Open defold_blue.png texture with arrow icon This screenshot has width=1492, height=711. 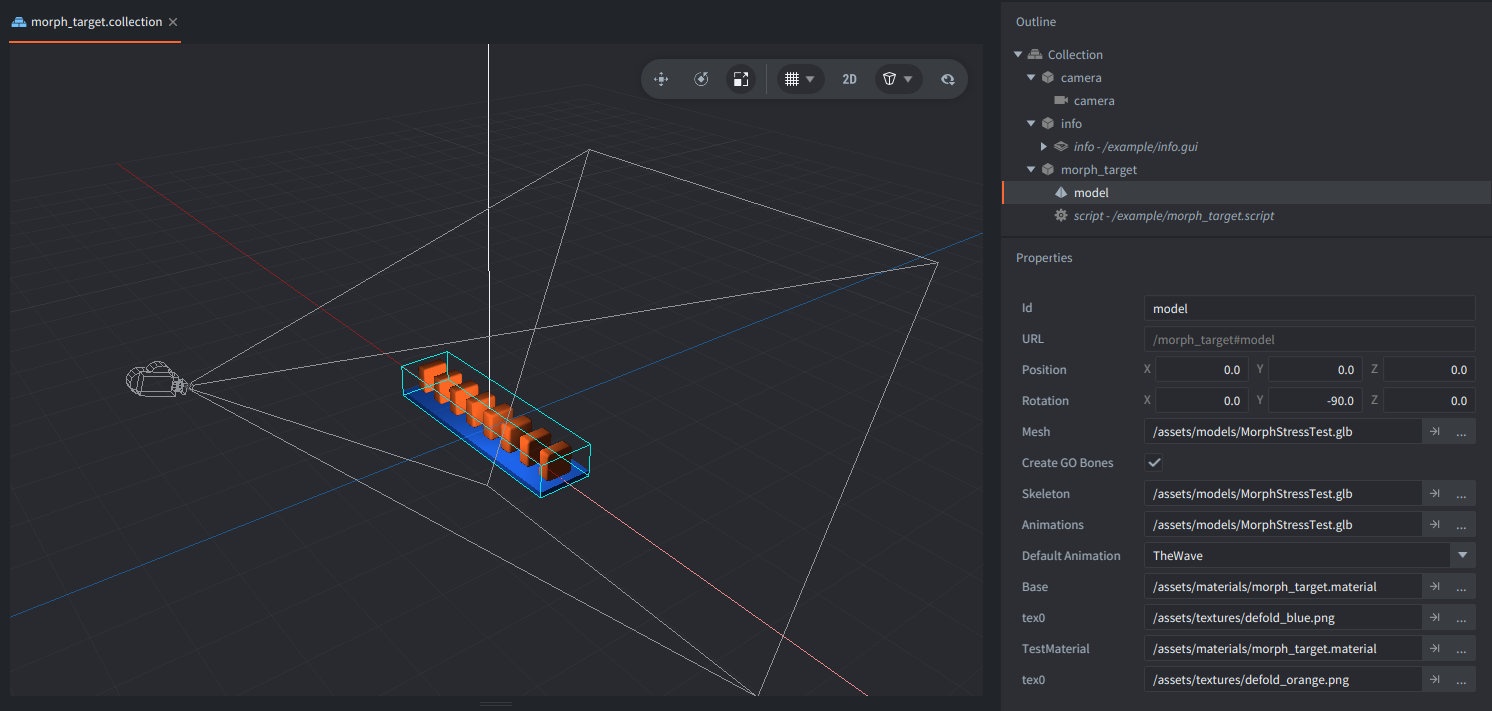click(1435, 618)
